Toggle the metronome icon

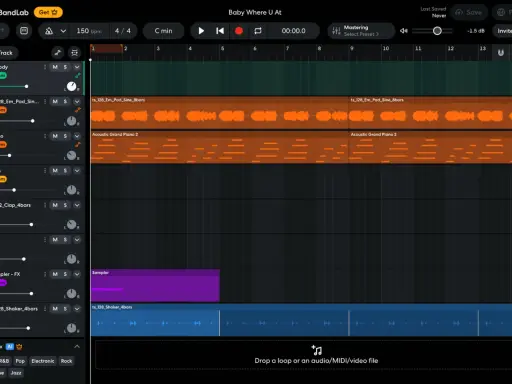click(49, 31)
